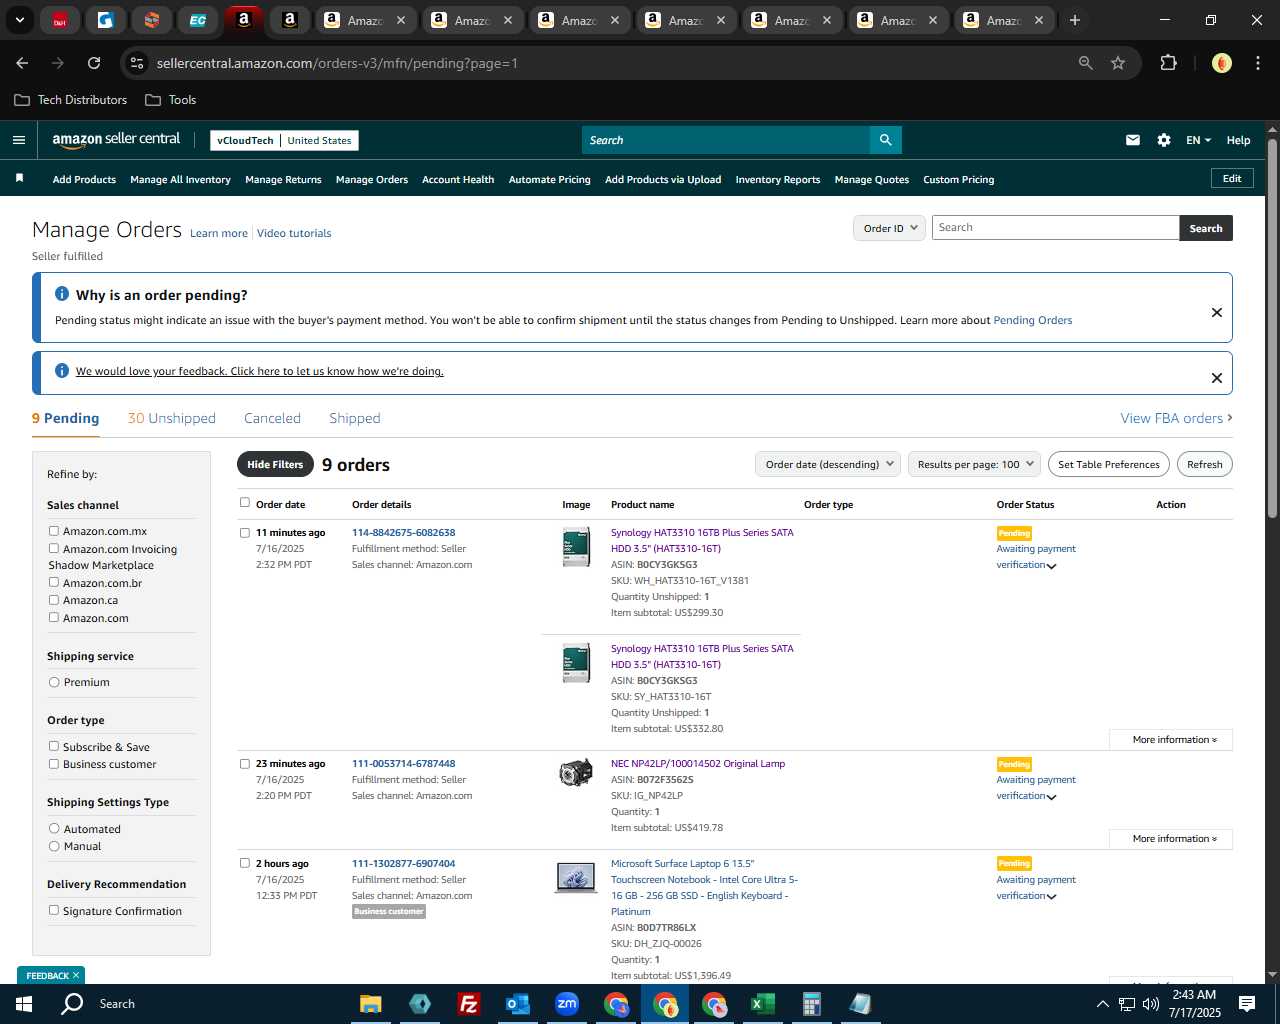Close the feedback request banner
The width and height of the screenshot is (1280, 1024).
point(1217,378)
